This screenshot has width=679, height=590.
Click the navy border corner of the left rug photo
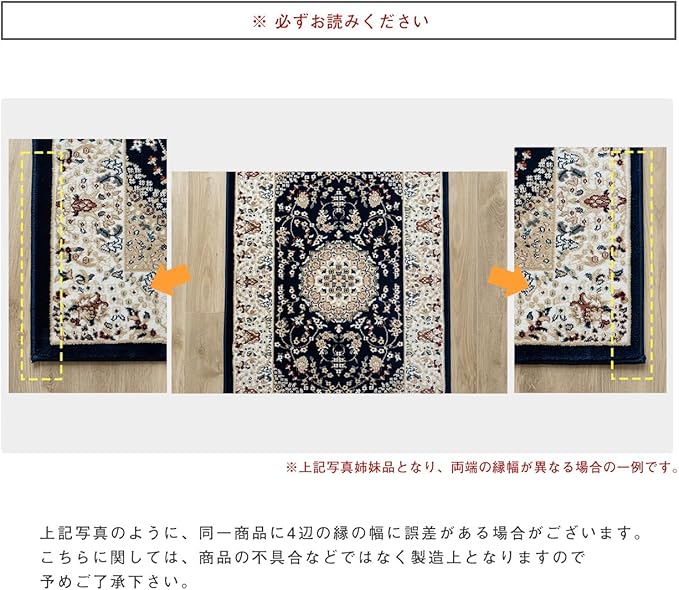41,353
